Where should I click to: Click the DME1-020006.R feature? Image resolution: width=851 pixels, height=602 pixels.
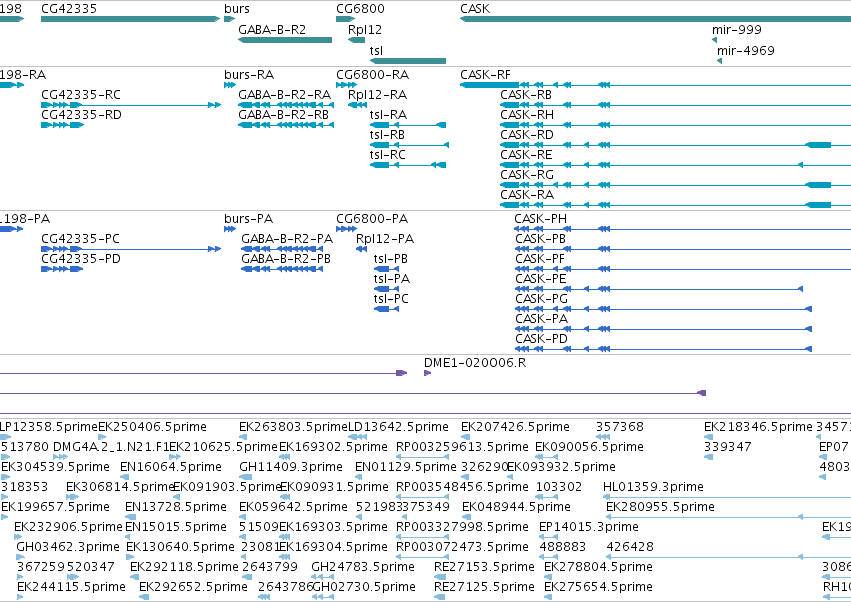point(427,373)
